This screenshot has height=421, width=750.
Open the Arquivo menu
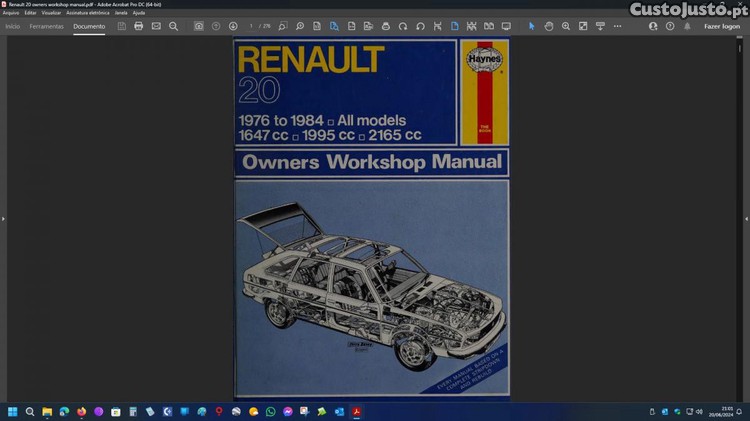pyautogui.click(x=11, y=12)
